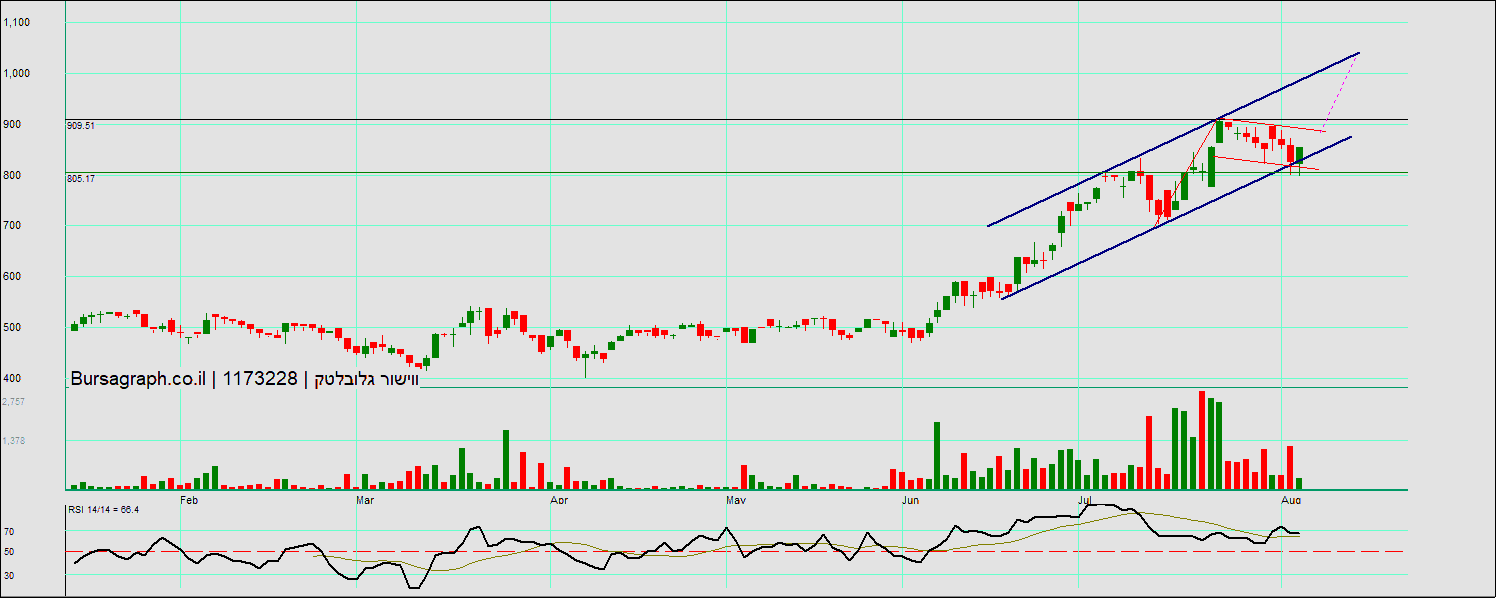1496x598 pixels.
Task: Click the Jun month label on time axis
Action: (910, 498)
